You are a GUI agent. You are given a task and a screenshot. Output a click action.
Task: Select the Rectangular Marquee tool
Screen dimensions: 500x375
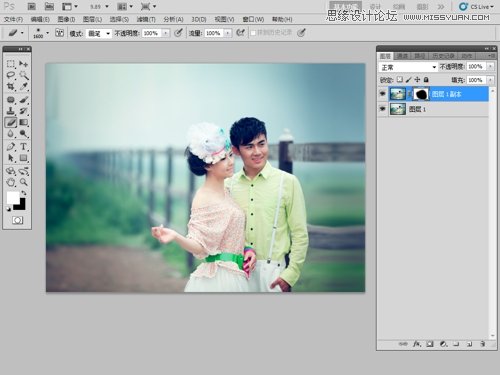click(11, 63)
